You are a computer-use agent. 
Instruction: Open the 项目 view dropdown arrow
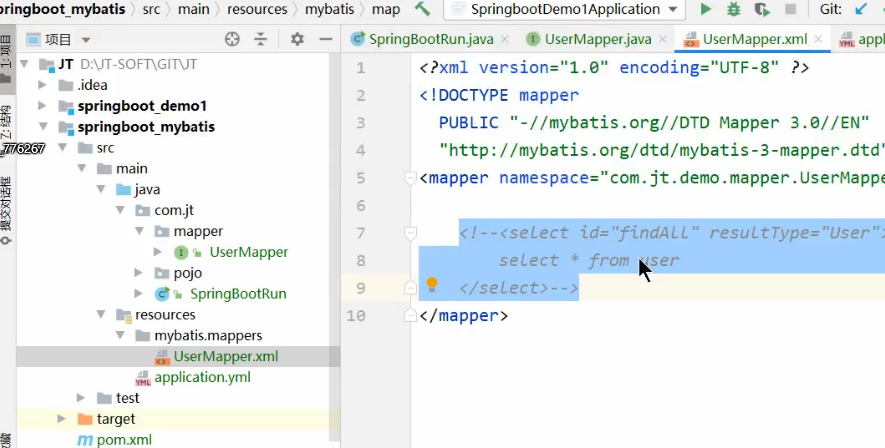(86, 40)
